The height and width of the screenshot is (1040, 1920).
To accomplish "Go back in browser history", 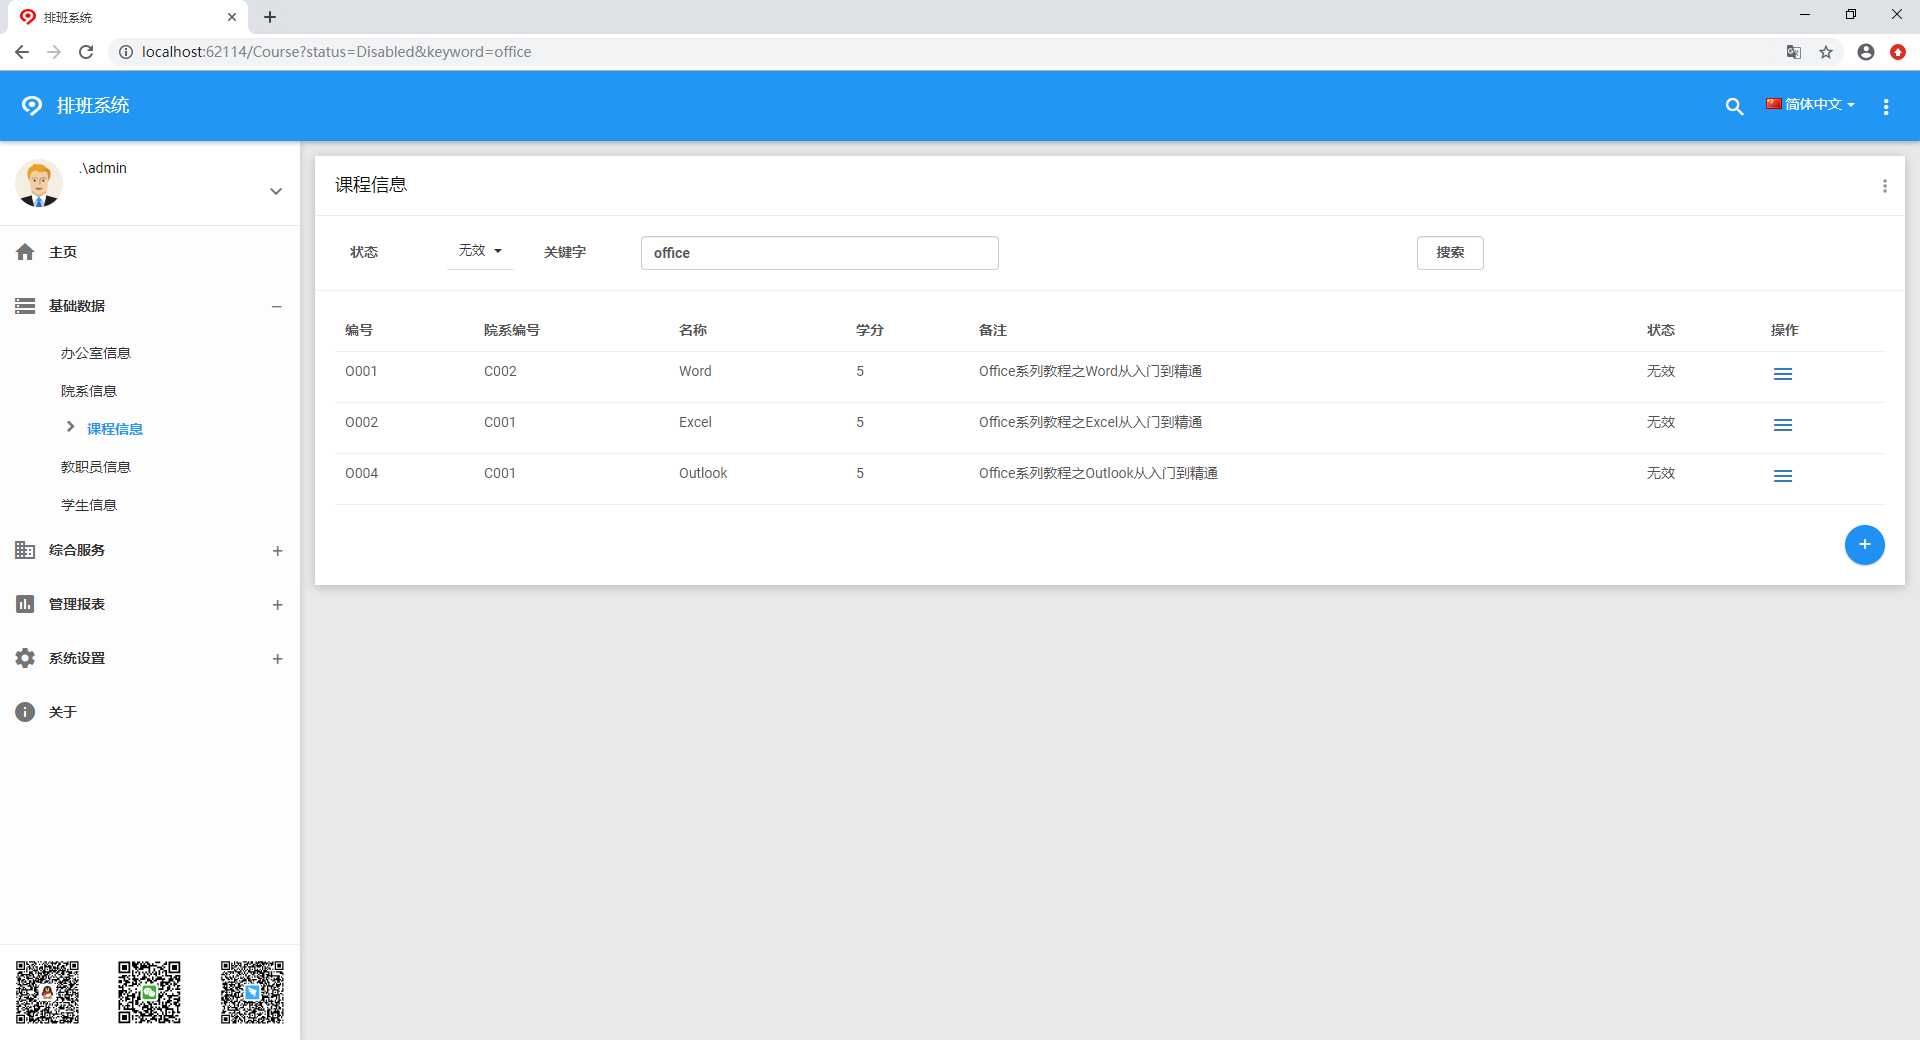I will [x=22, y=52].
